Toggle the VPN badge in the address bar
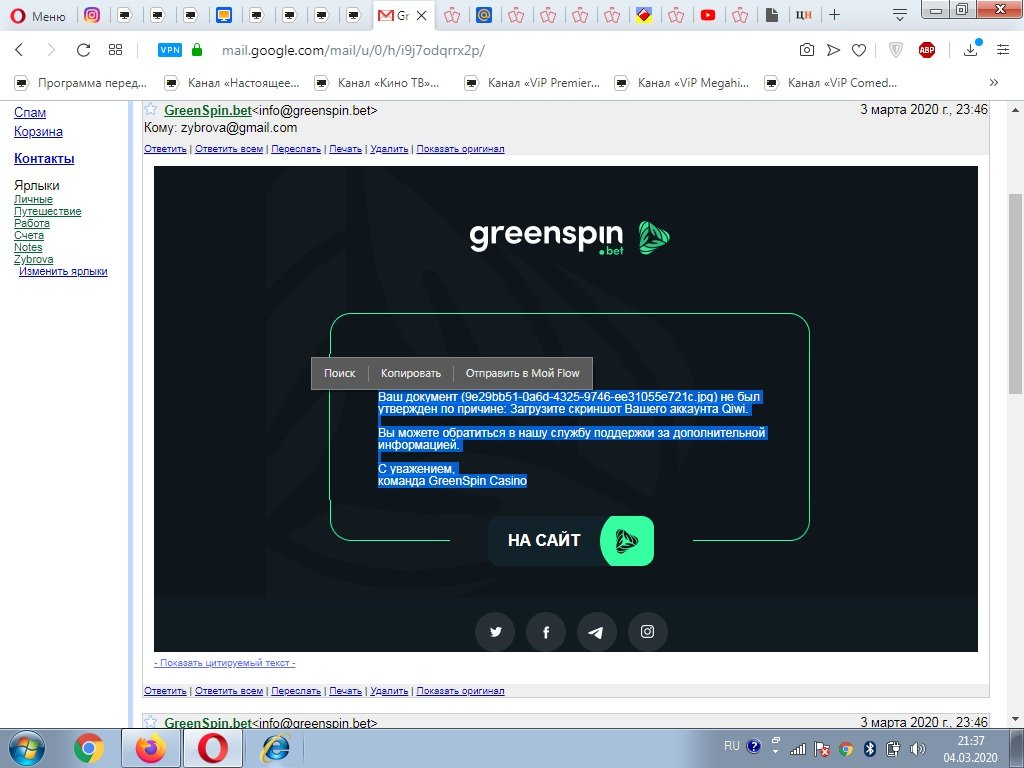This screenshot has height=768, width=1024. point(170,50)
